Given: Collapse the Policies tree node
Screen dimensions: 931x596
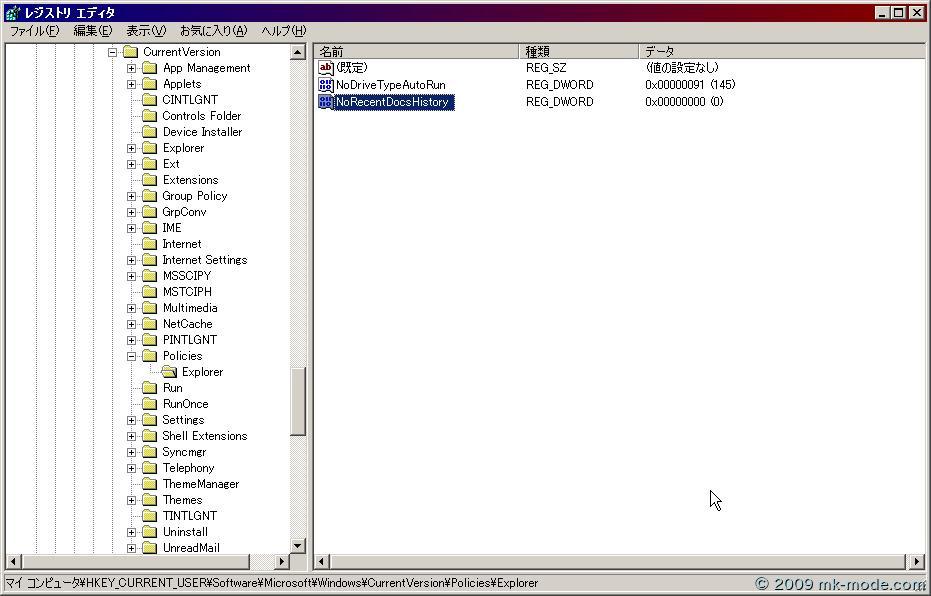Looking at the screenshot, I should pyautogui.click(x=131, y=355).
